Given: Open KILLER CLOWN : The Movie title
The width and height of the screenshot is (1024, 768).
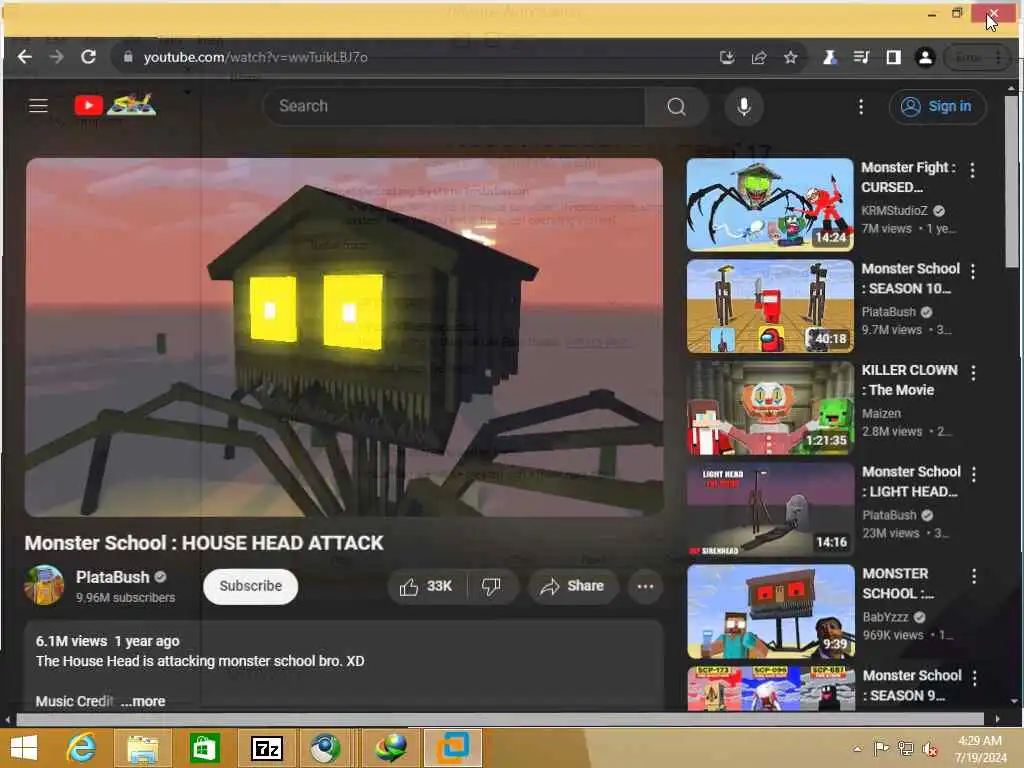Looking at the screenshot, I should click(910, 380).
